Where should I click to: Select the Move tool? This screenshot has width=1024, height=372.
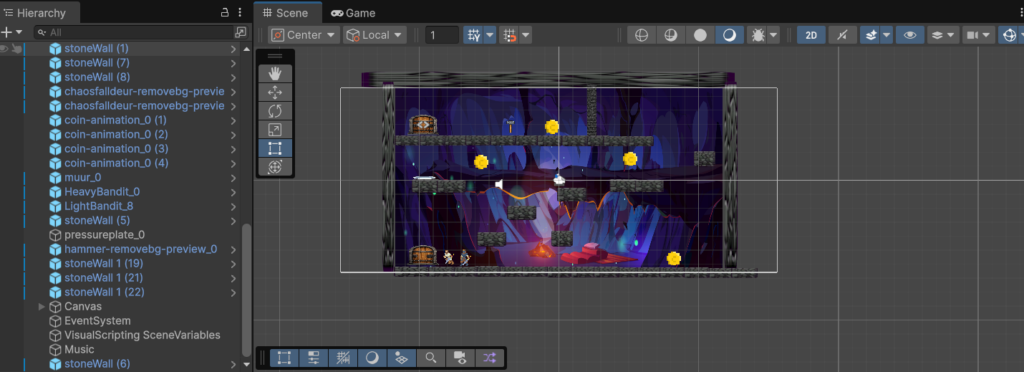[x=275, y=92]
